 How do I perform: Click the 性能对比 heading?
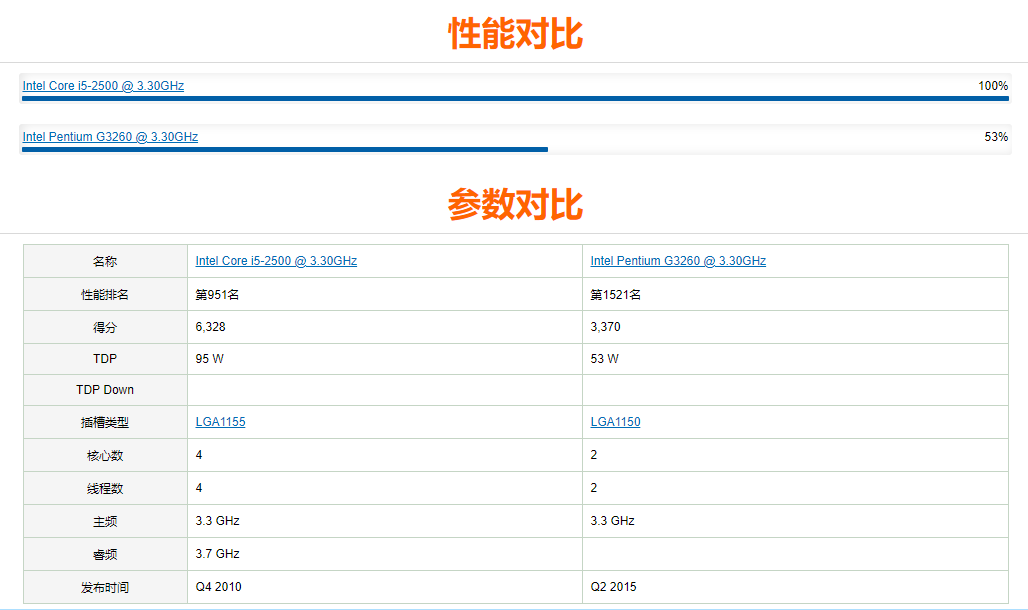515,33
